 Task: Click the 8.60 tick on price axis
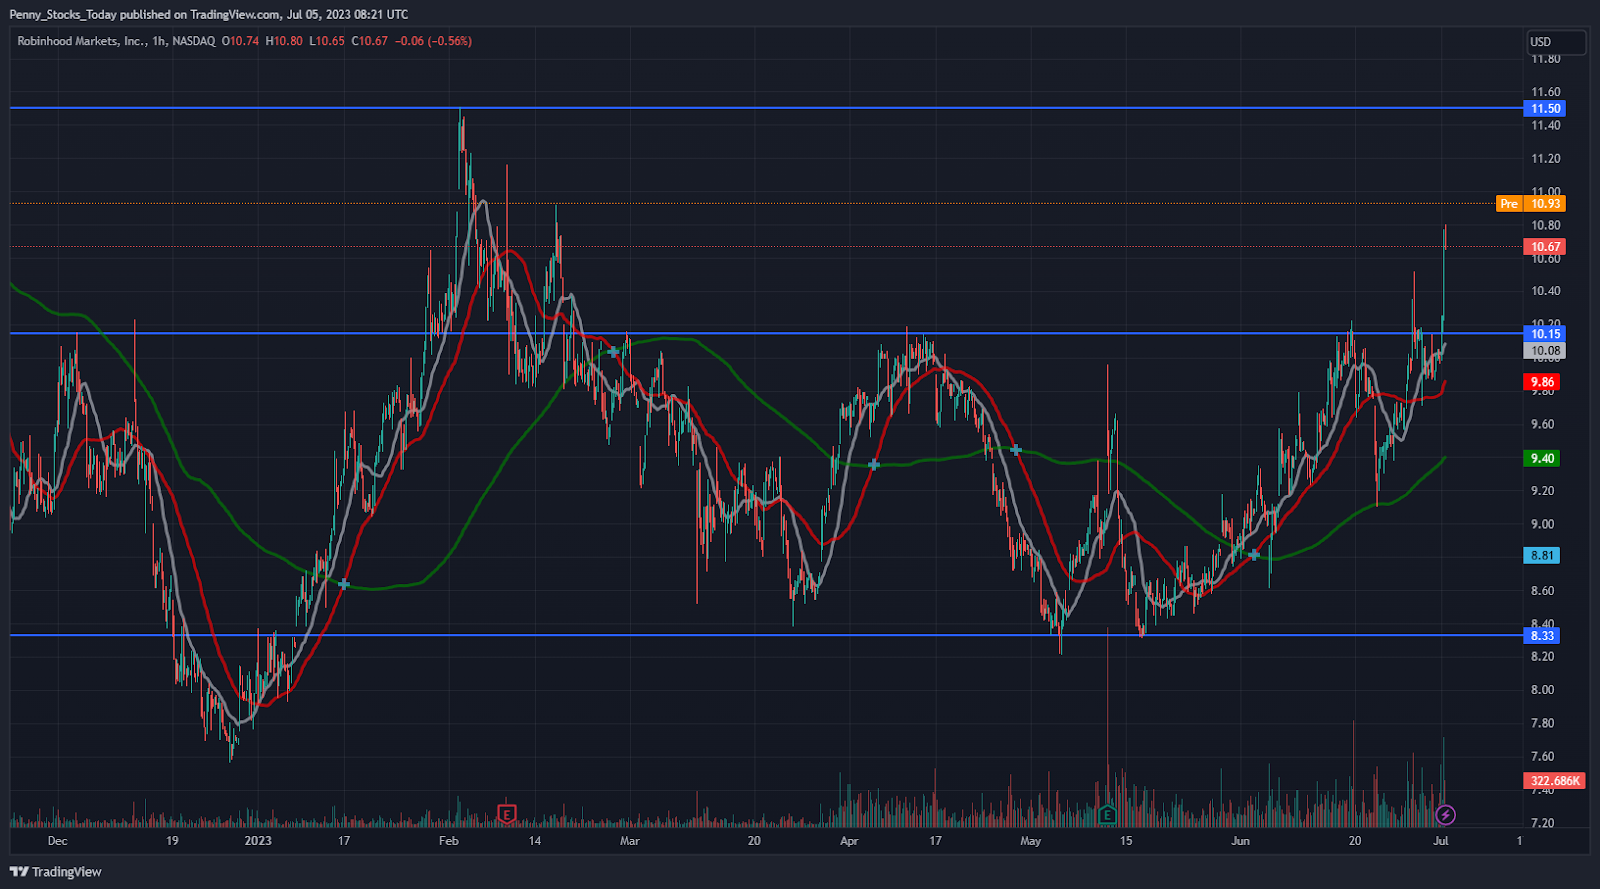[x=1543, y=591]
